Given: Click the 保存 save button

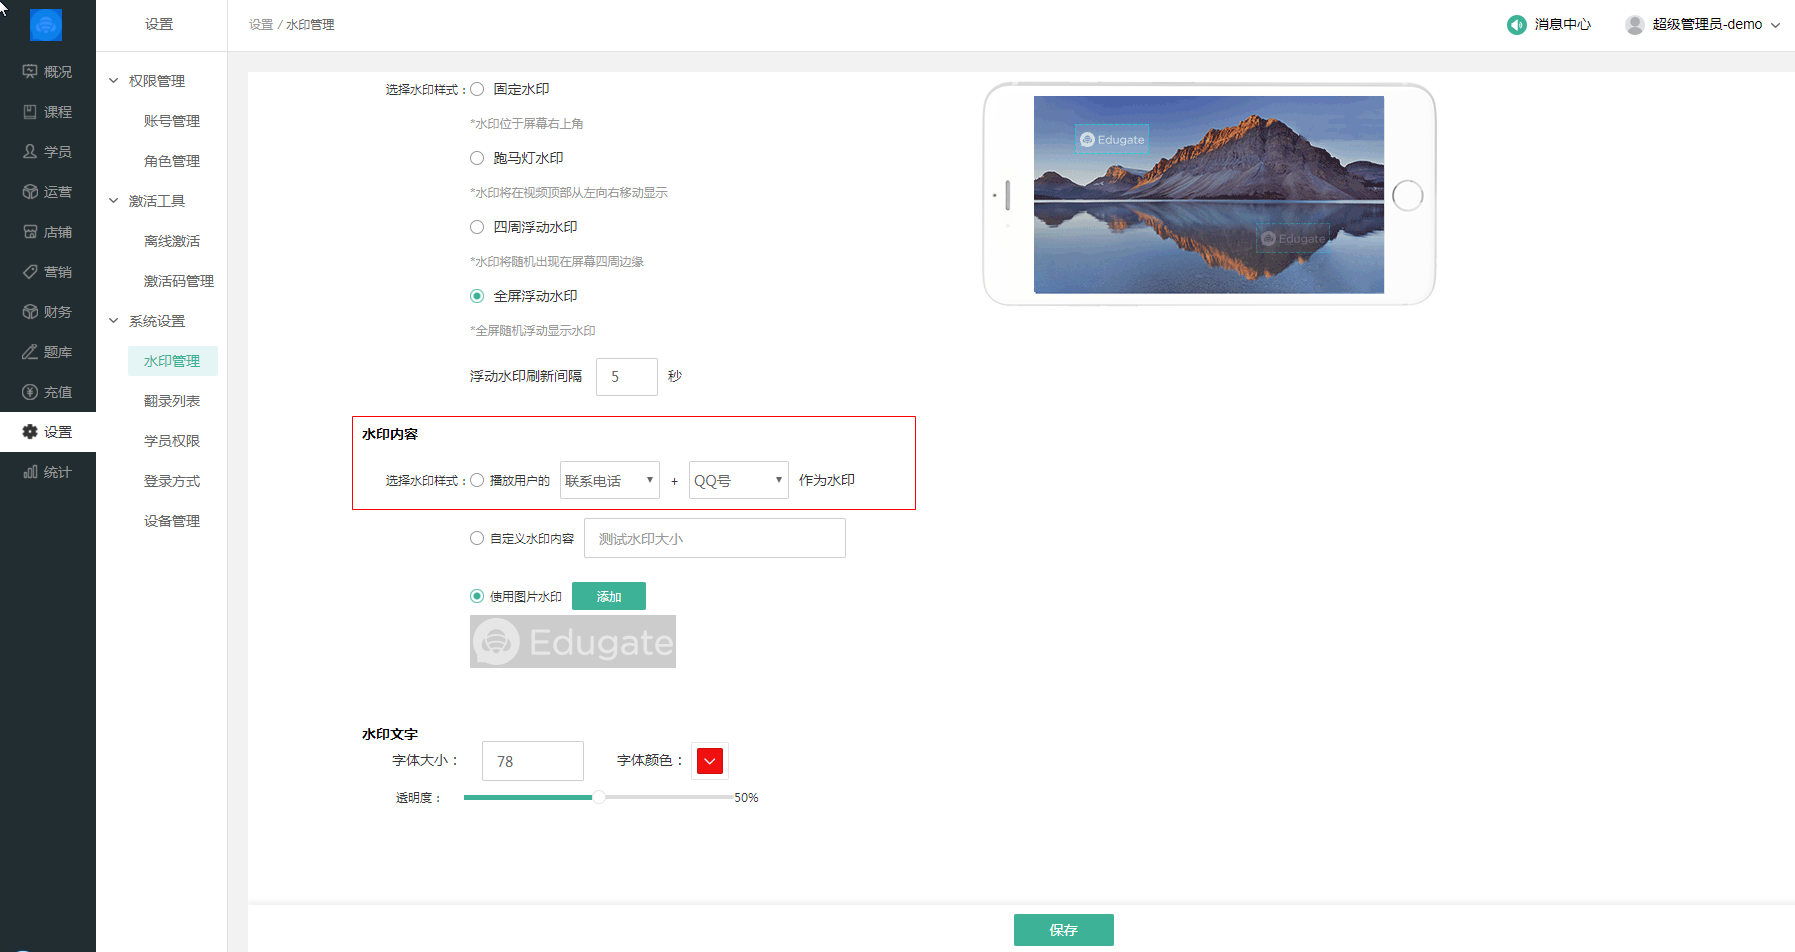Looking at the screenshot, I should pyautogui.click(x=1063, y=930).
